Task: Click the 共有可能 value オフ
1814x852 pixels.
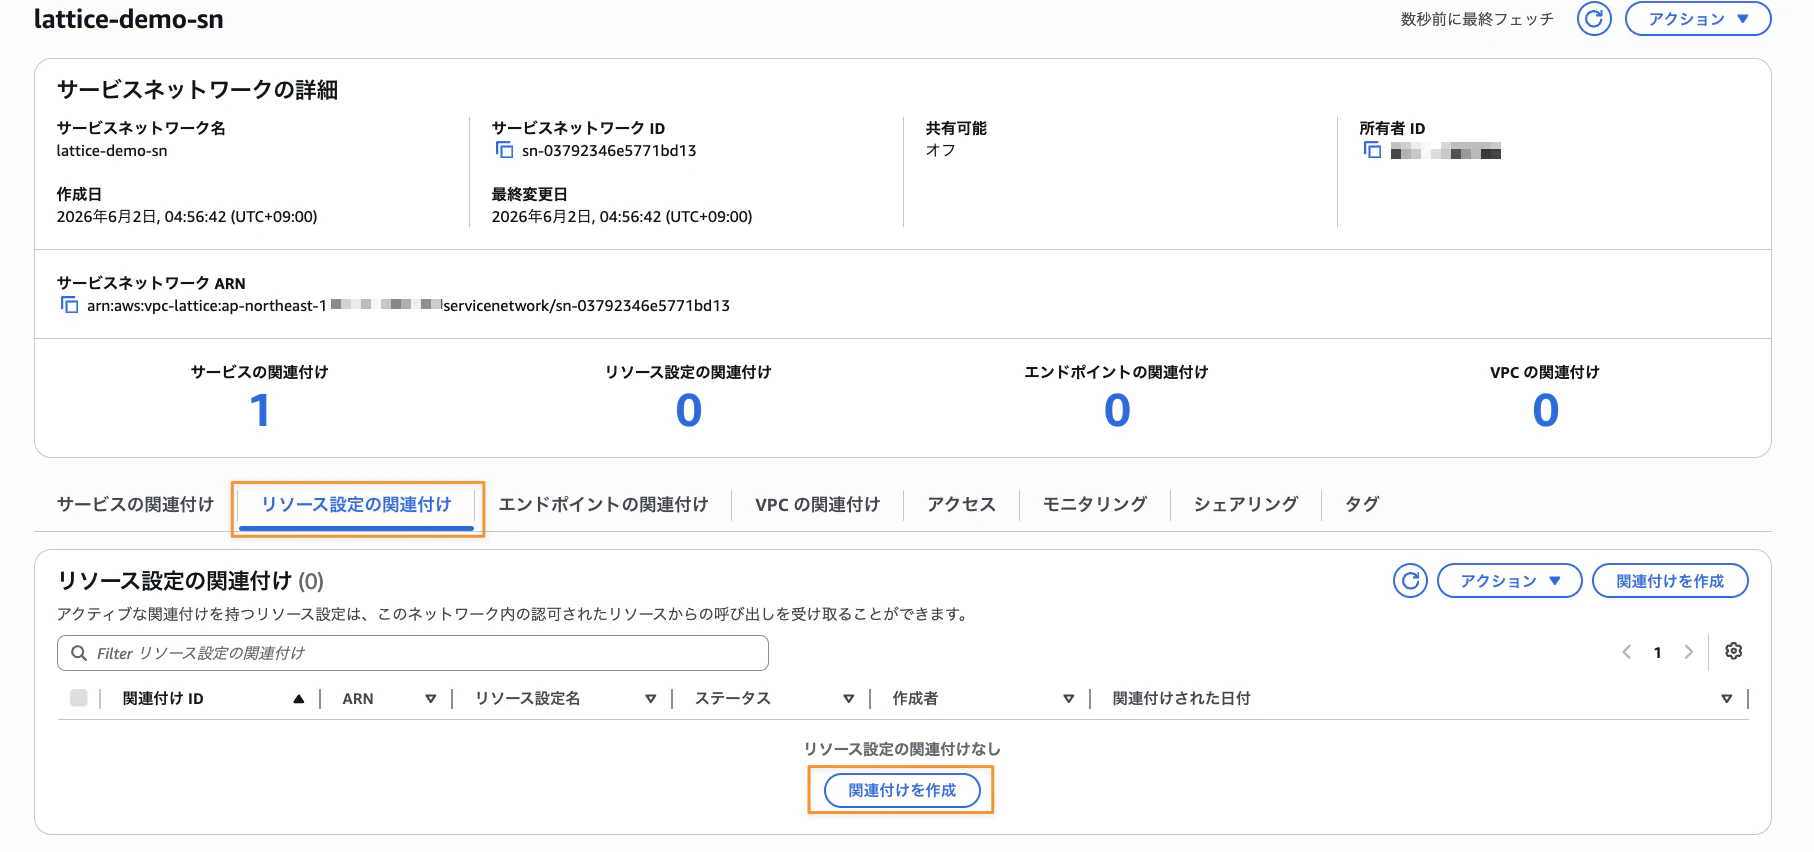Action: click(941, 150)
